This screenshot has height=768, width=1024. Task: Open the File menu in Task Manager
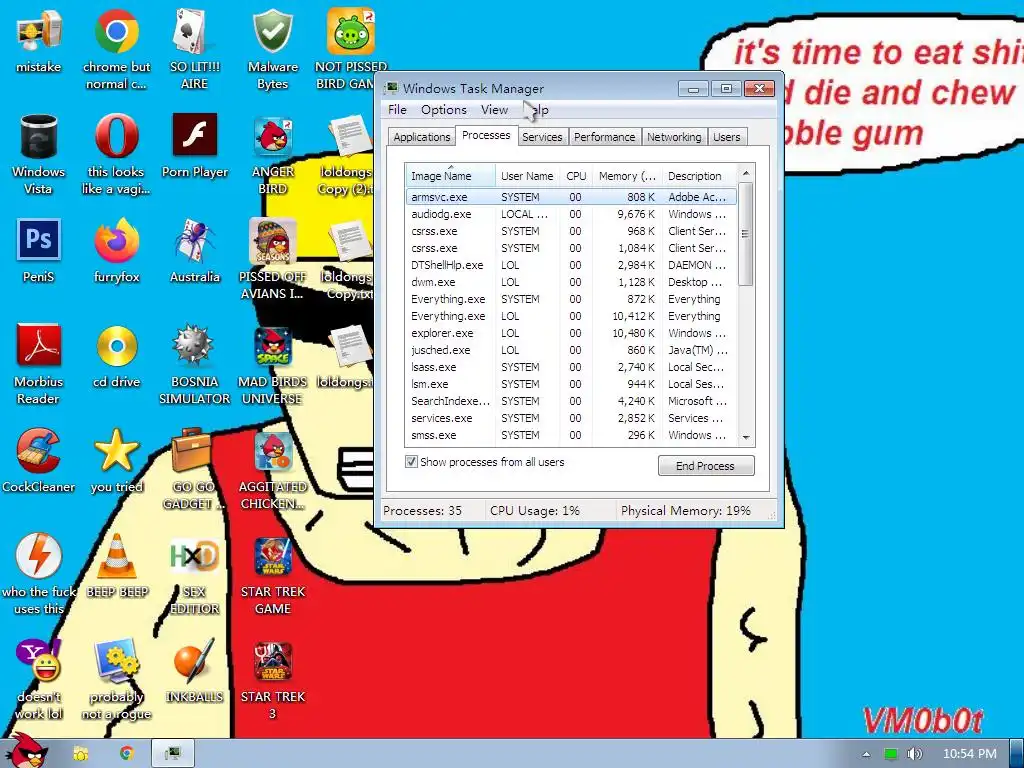(397, 110)
